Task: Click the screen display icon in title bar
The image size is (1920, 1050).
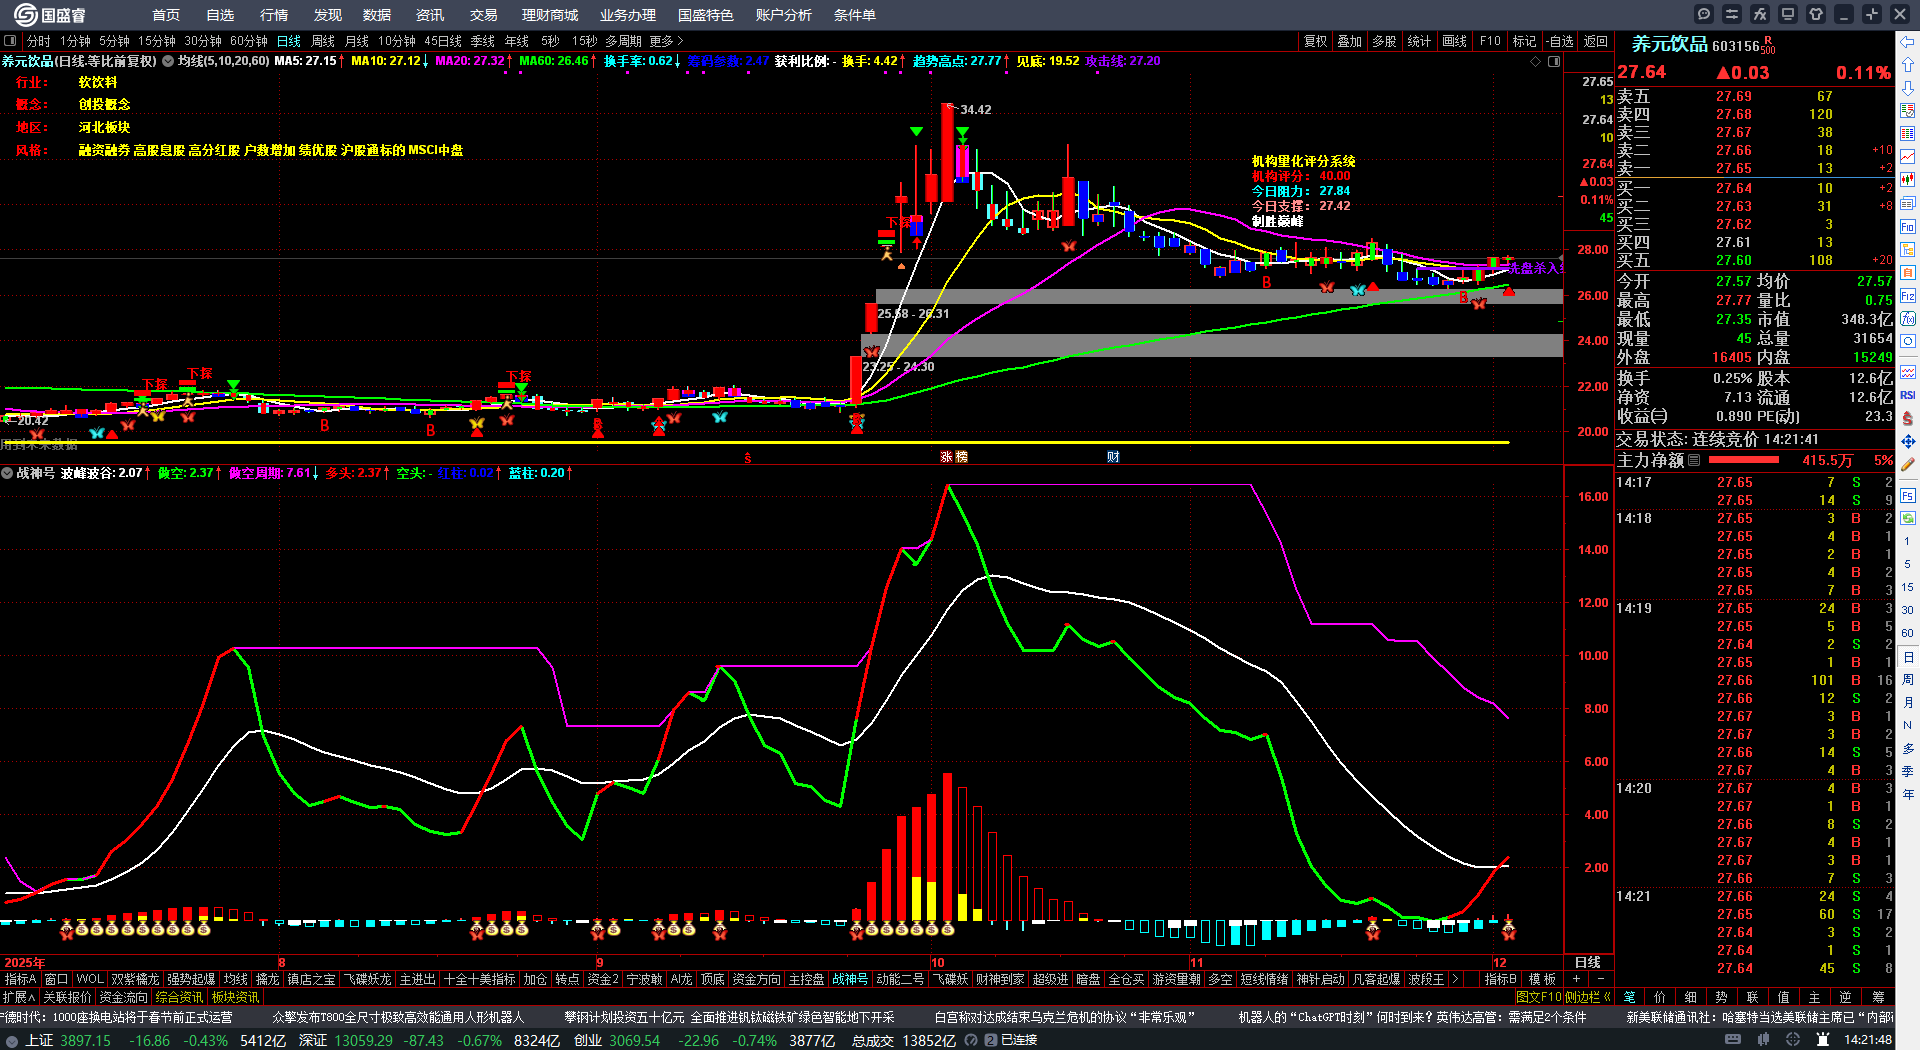Action: tap(1788, 14)
